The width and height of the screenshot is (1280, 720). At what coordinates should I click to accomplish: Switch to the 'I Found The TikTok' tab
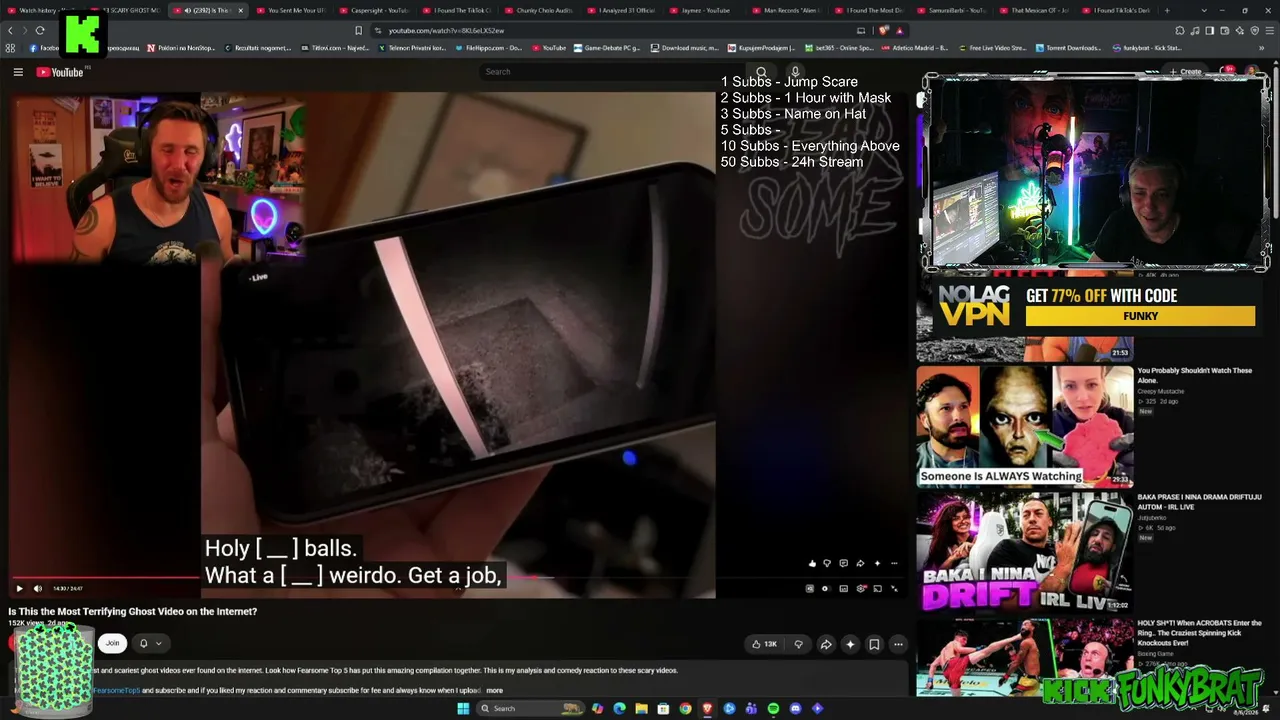click(456, 10)
